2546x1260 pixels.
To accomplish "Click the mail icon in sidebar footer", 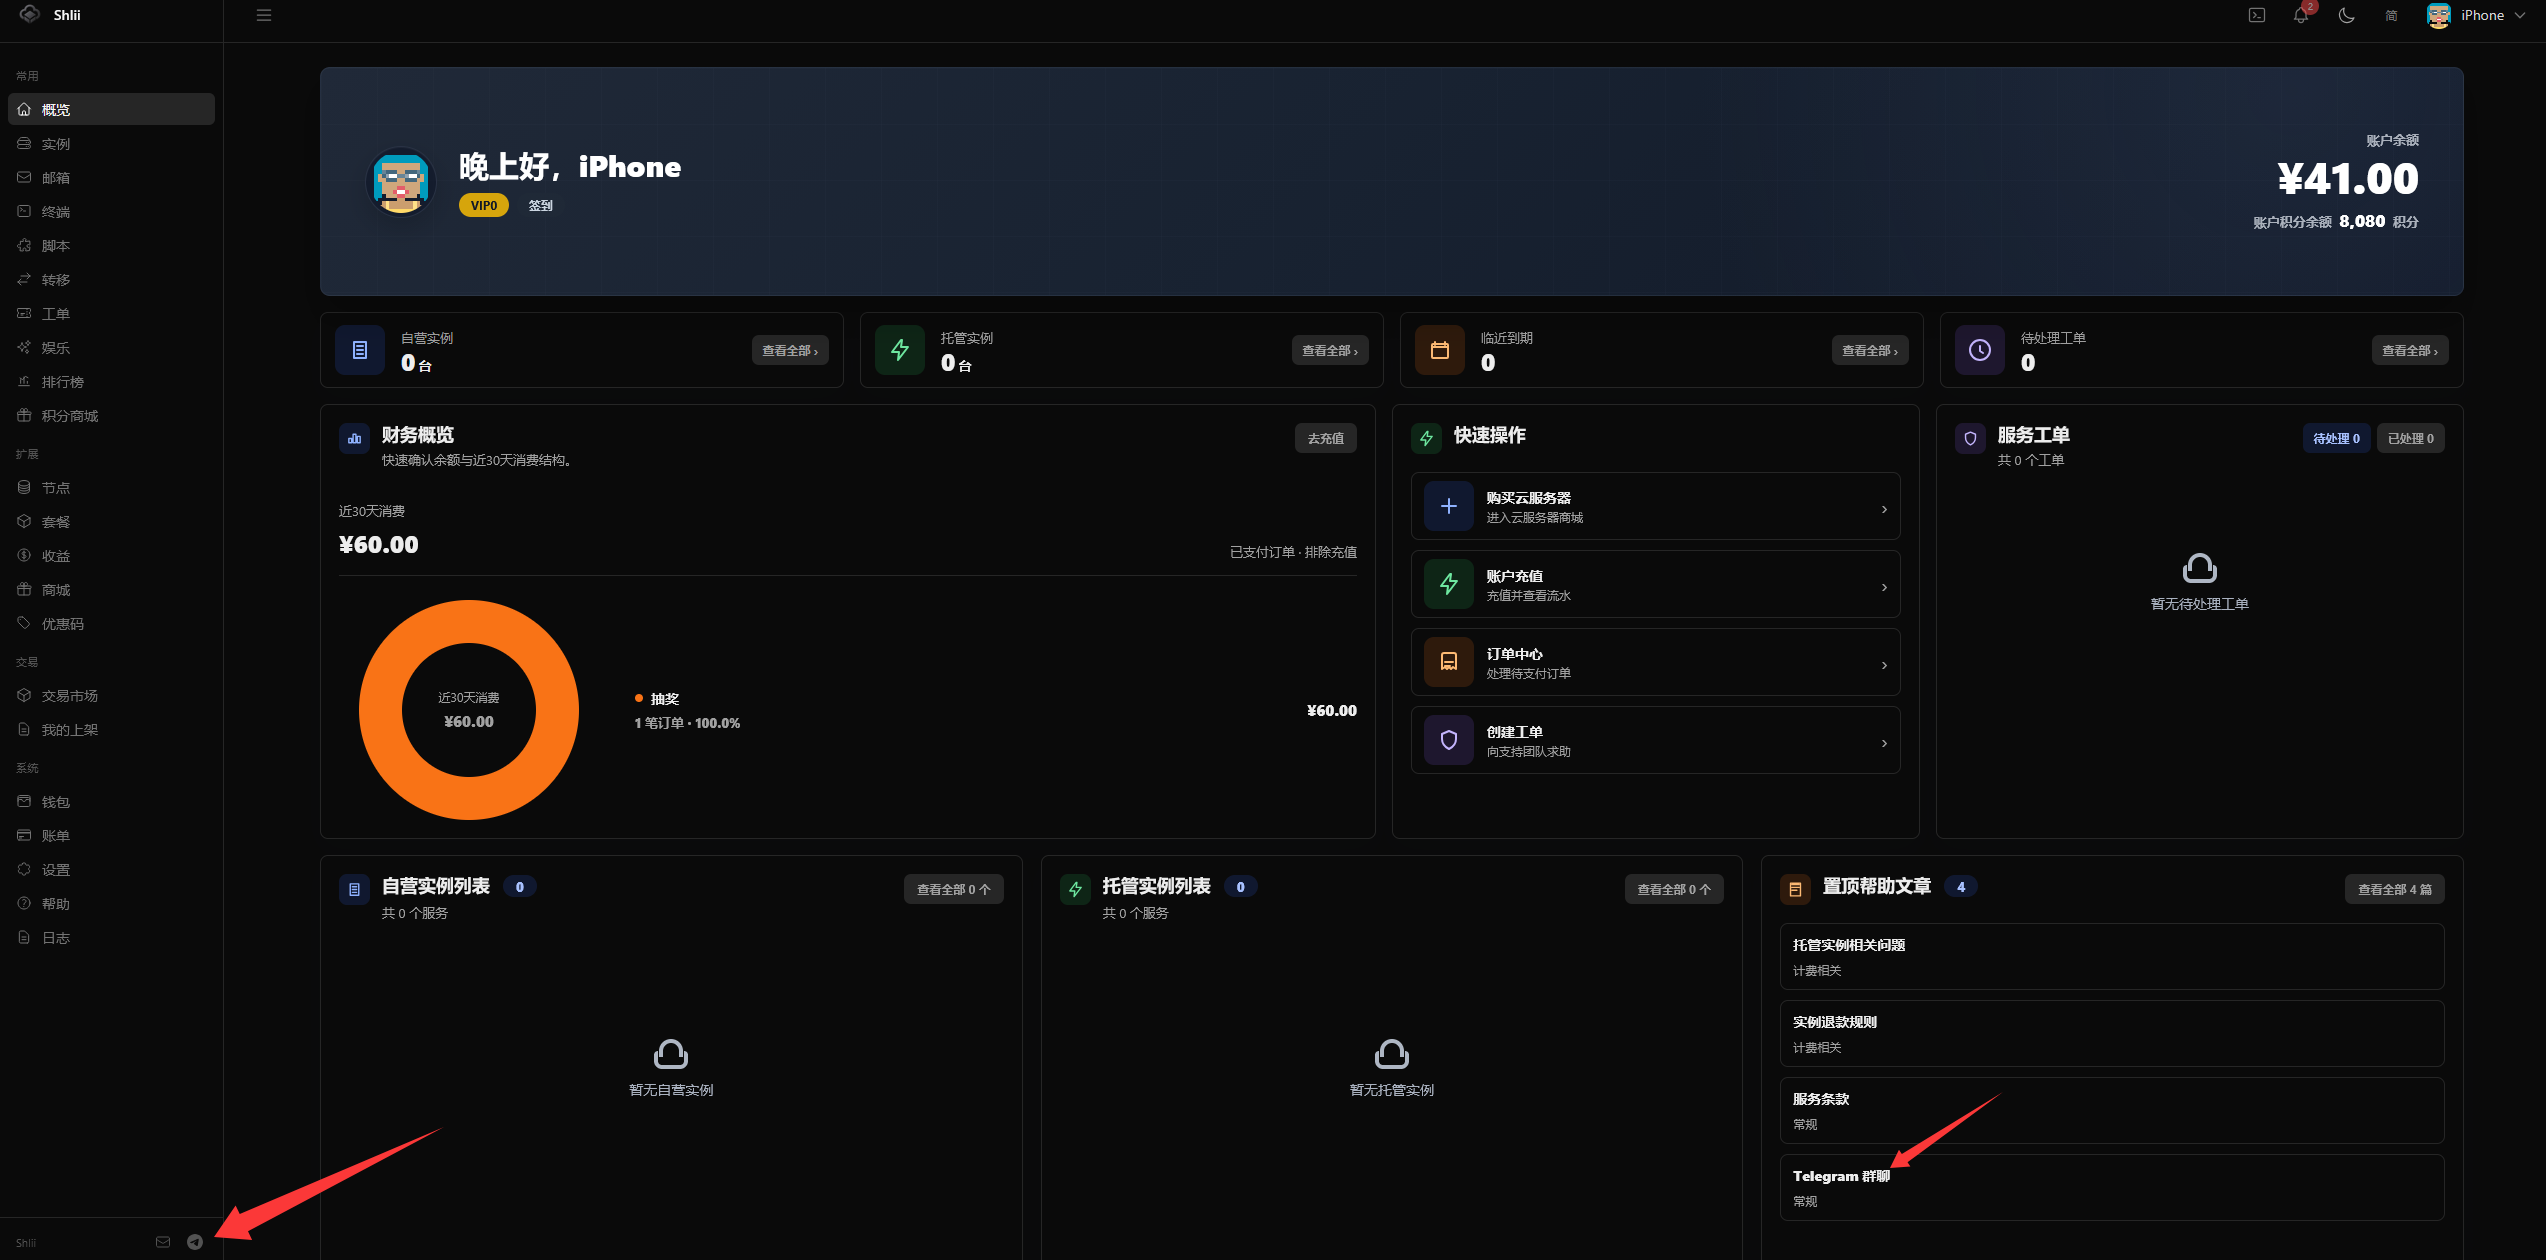I will point(163,1242).
